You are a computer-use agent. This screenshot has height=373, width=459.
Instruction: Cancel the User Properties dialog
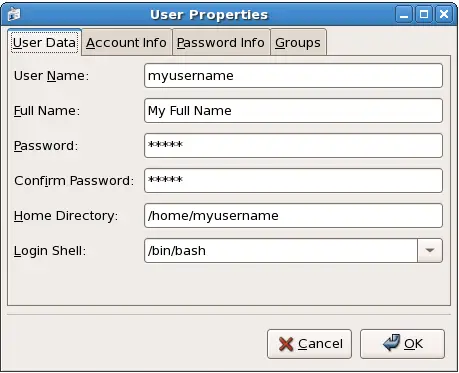point(309,344)
